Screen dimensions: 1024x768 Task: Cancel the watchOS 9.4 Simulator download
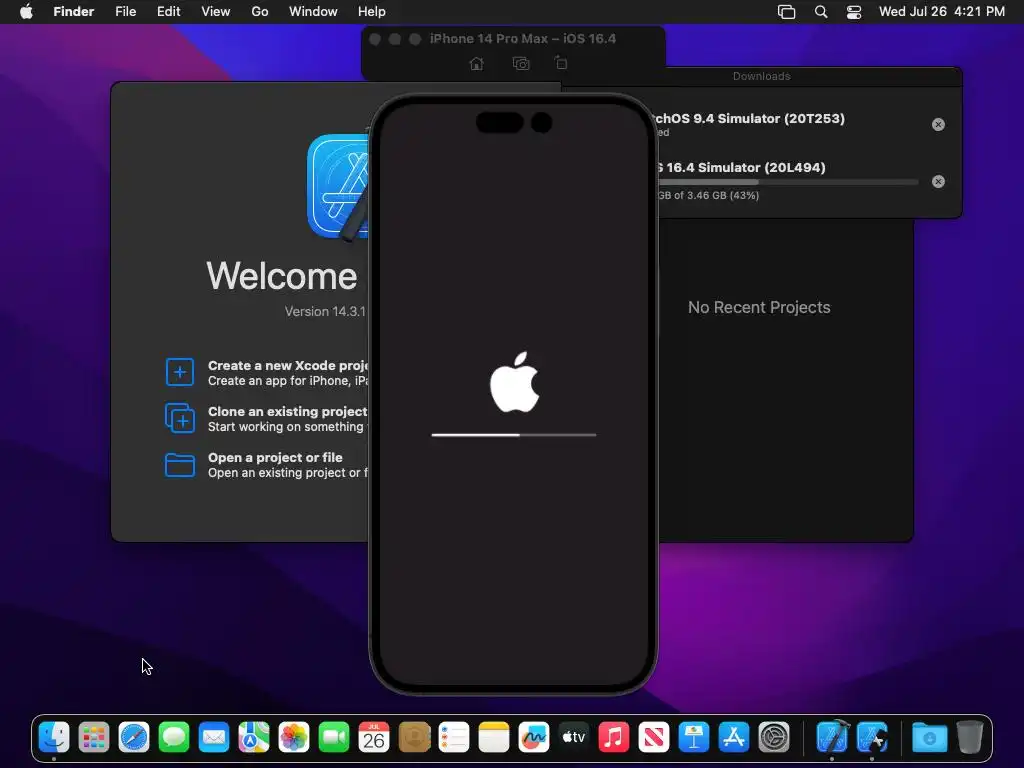938,124
